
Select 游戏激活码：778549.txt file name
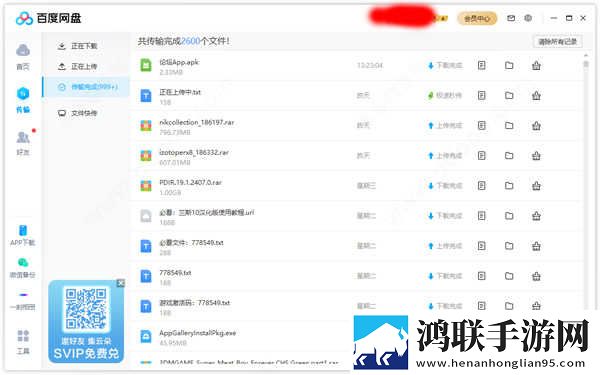(195, 303)
